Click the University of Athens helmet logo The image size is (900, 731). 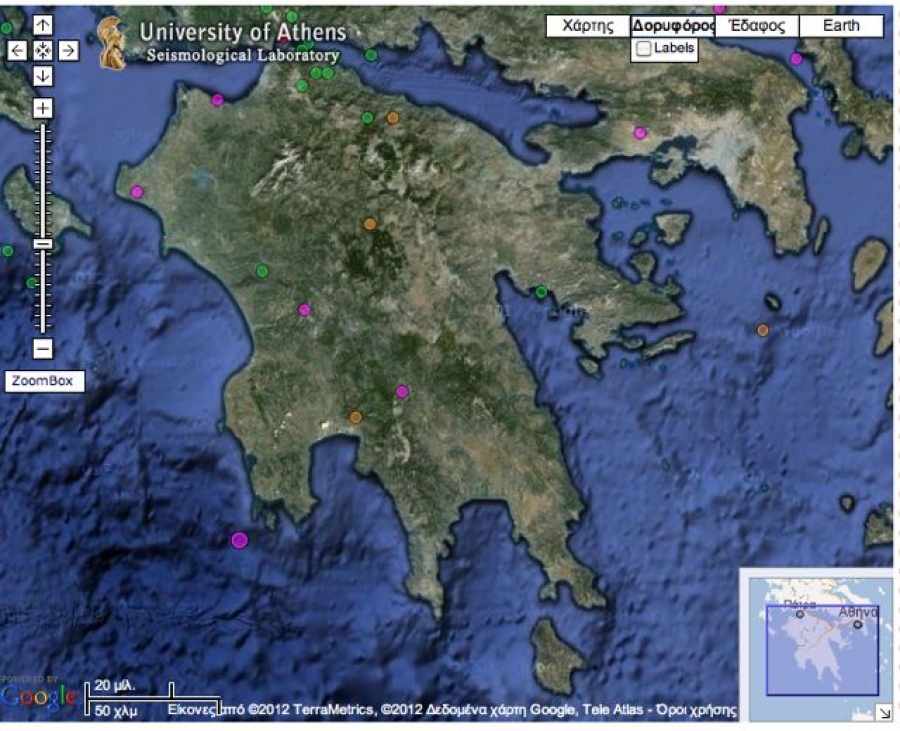(112, 44)
